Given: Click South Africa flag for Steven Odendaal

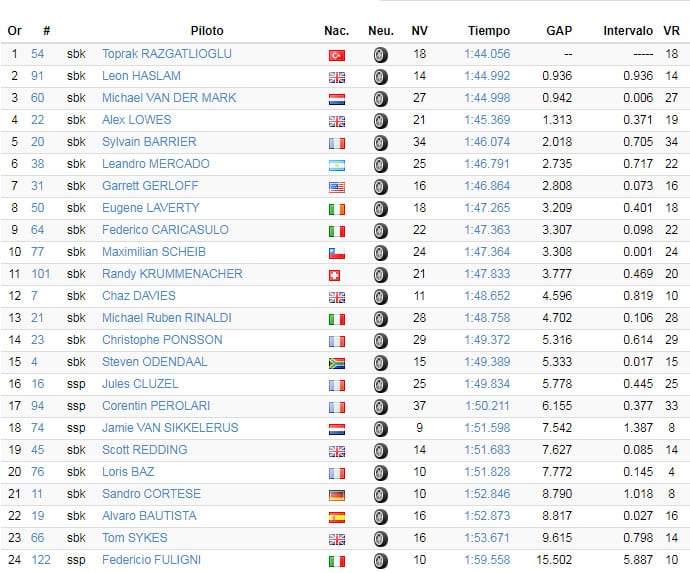Looking at the screenshot, I should tap(336, 363).
